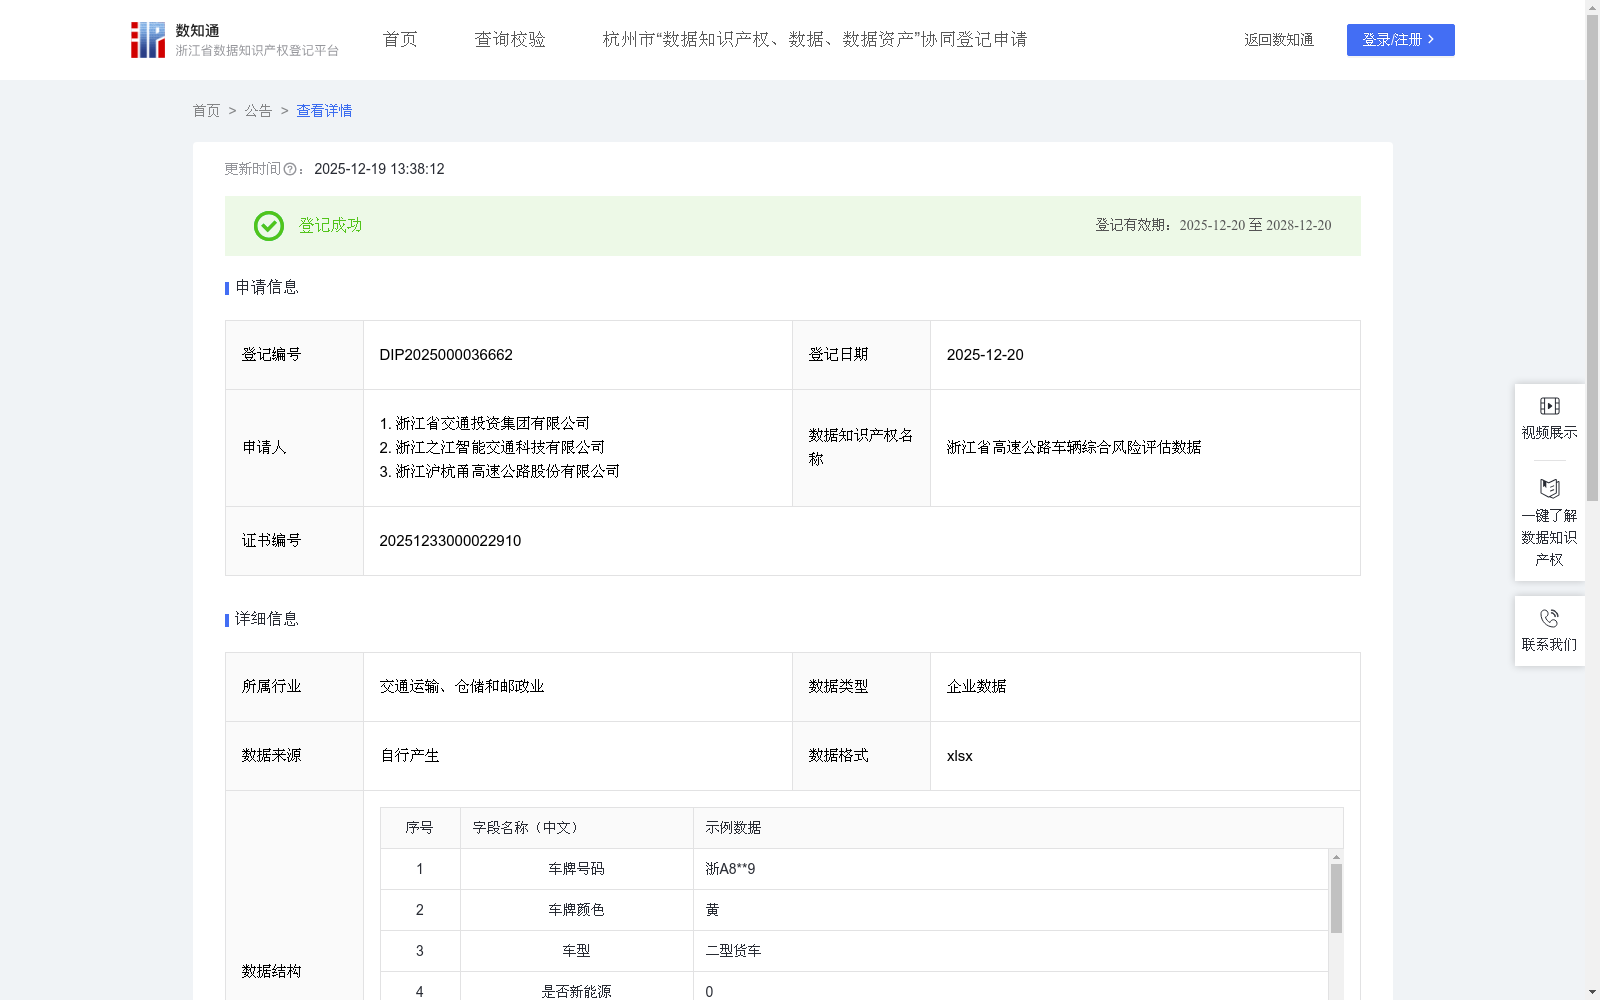The width and height of the screenshot is (1600, 1000).
Task: Open 杭州市协同登记申请 navigation item
Action: [815, 40]
